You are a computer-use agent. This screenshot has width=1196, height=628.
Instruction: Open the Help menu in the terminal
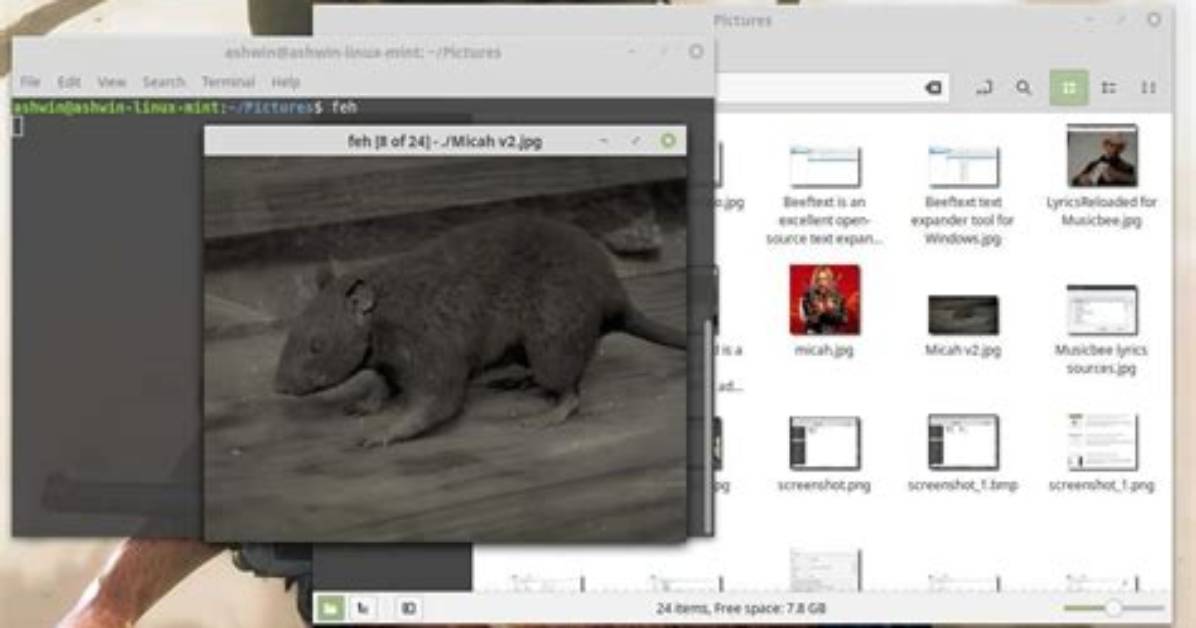[x=285, y=82]
